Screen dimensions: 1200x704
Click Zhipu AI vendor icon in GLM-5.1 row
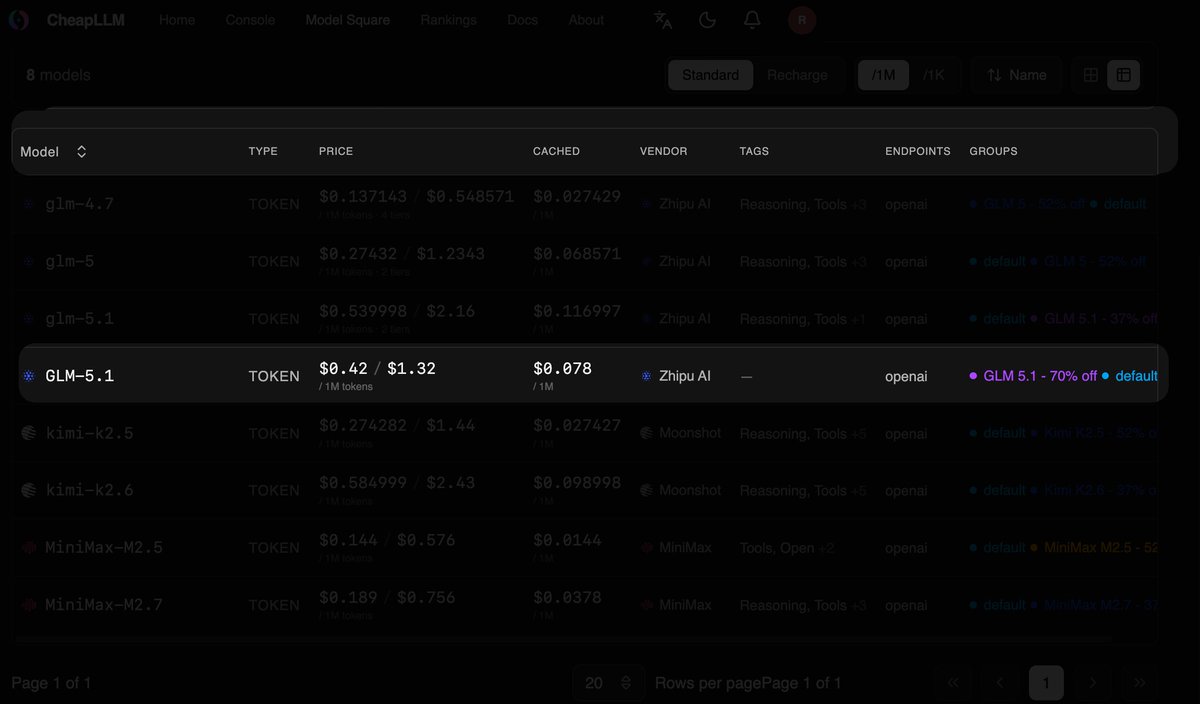click(646, 376)
